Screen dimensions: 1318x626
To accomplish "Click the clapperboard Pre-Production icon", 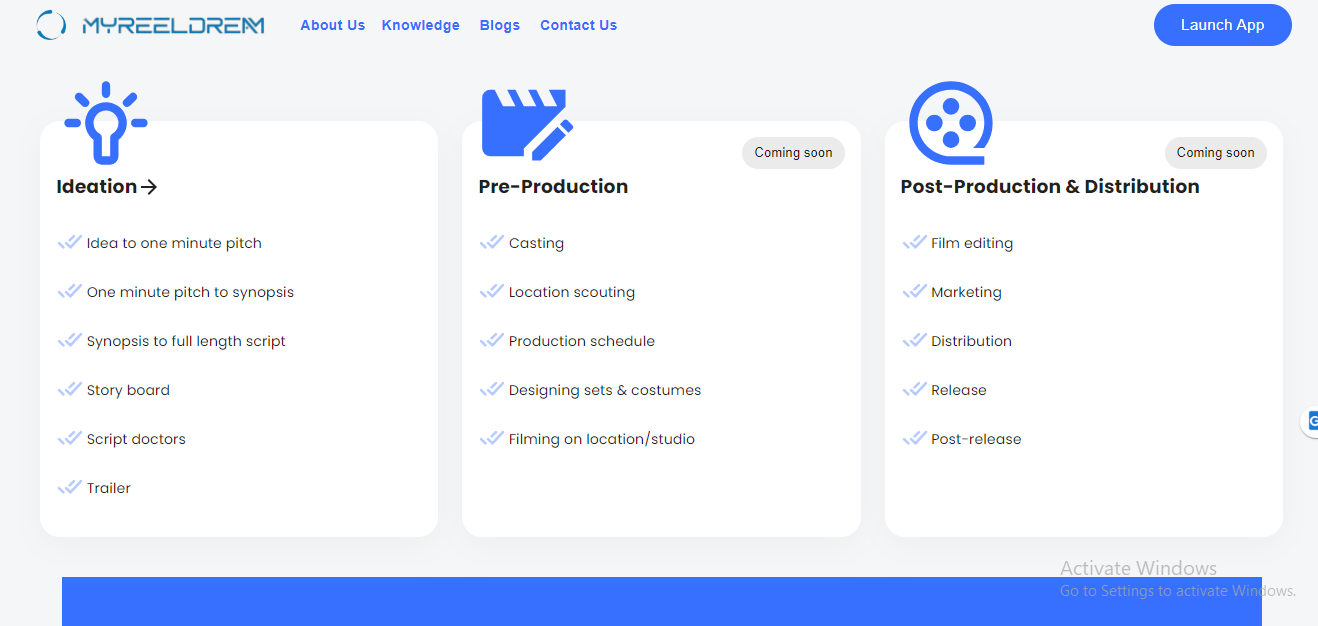I will 527,123.
